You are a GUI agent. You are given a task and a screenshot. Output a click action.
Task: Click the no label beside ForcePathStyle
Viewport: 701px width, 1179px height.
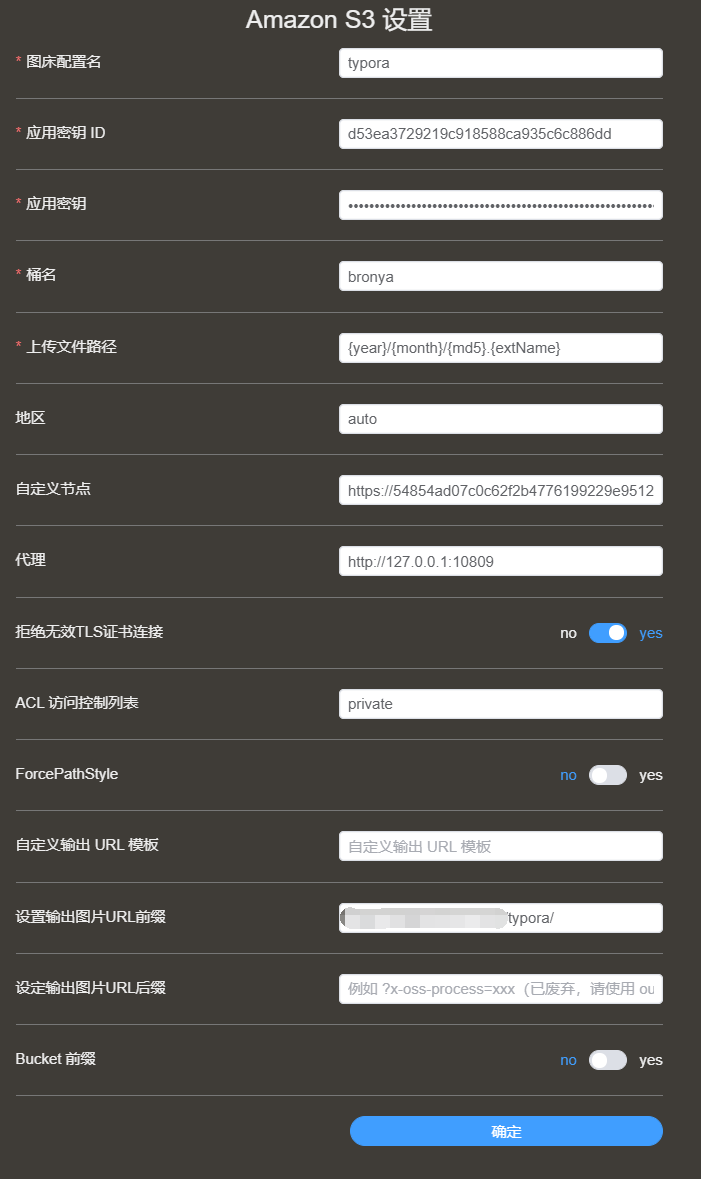pyautogui.click(x=569, y=775)
